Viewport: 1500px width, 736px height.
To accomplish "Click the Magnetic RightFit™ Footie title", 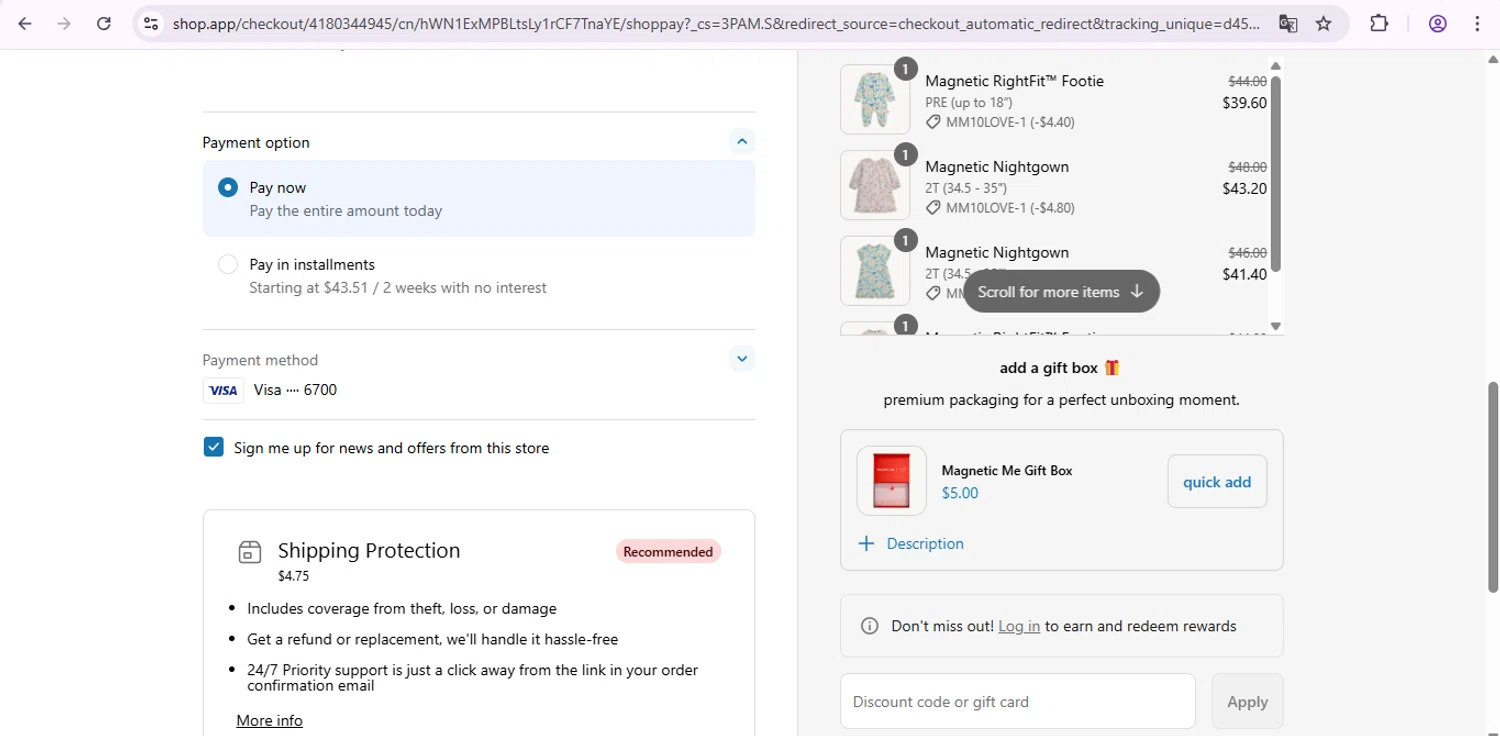I will 1014,81.
